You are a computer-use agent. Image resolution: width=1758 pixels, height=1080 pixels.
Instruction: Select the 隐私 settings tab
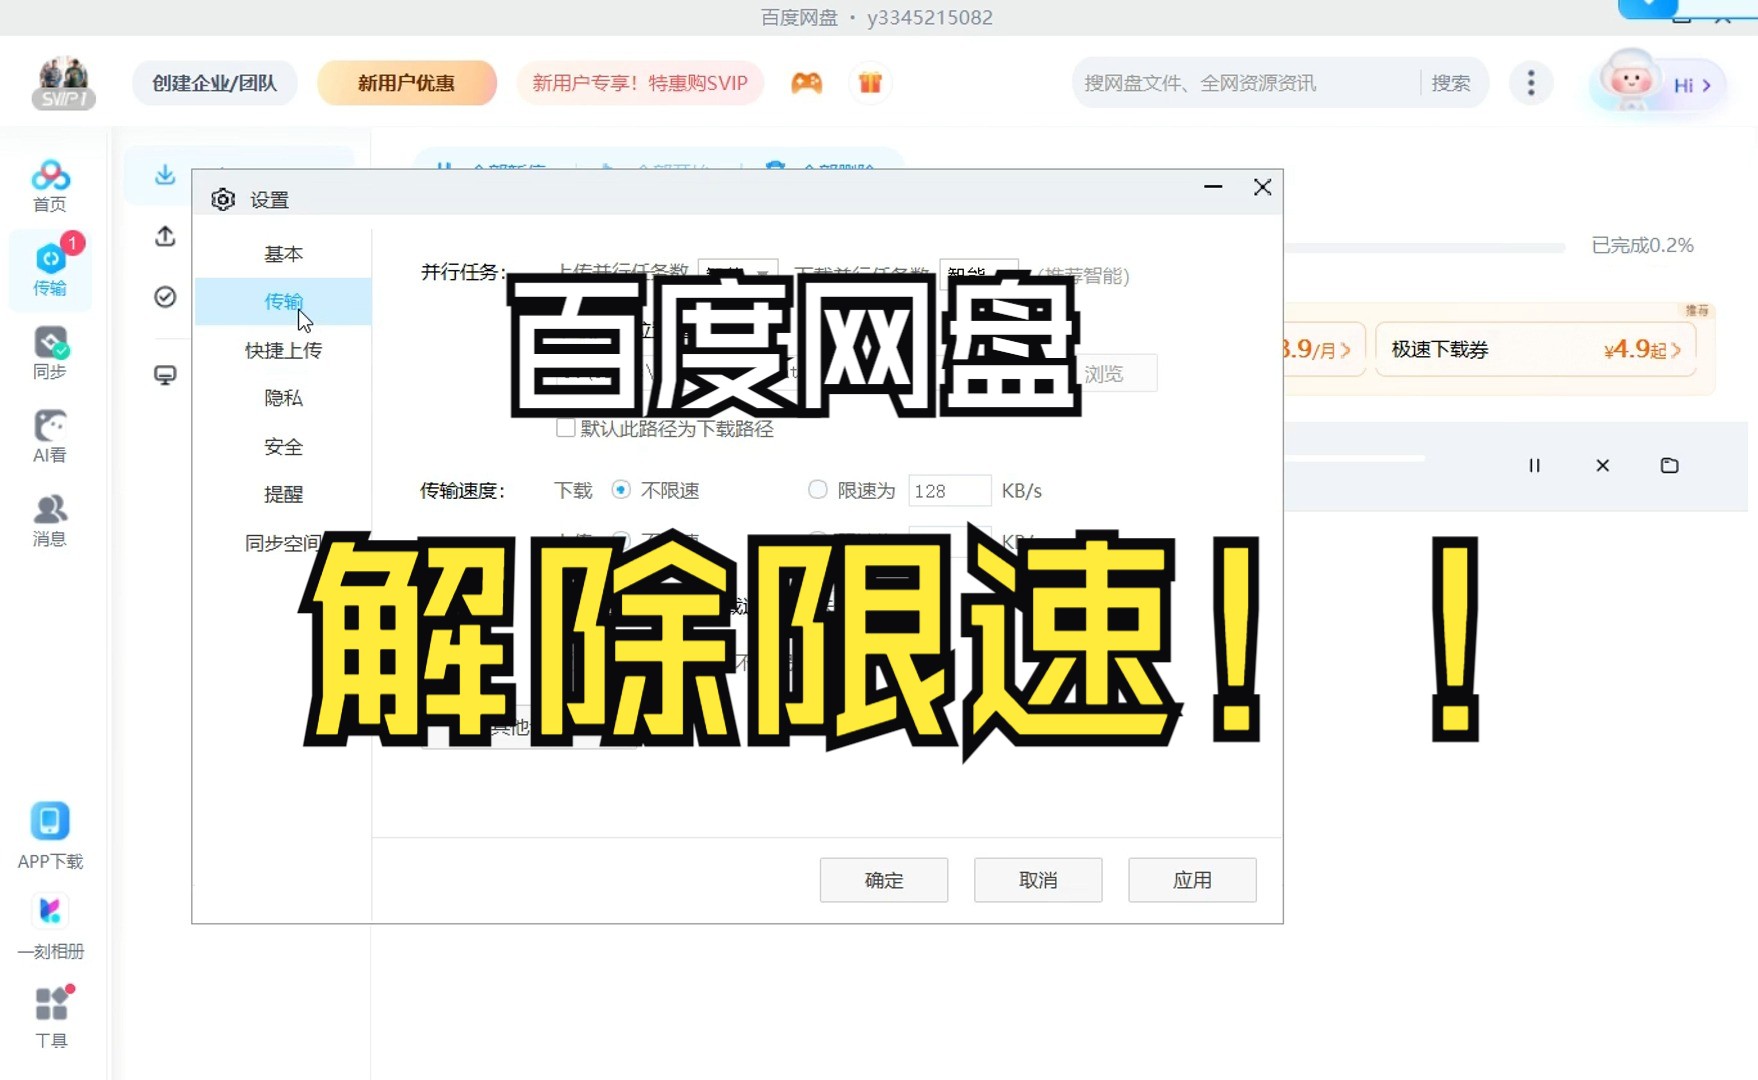click(x=283, y=398)
